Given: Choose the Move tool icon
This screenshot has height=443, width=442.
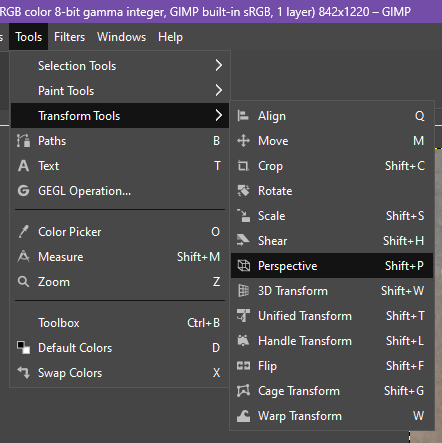Looking at the screenshot, I should [243, 141].
